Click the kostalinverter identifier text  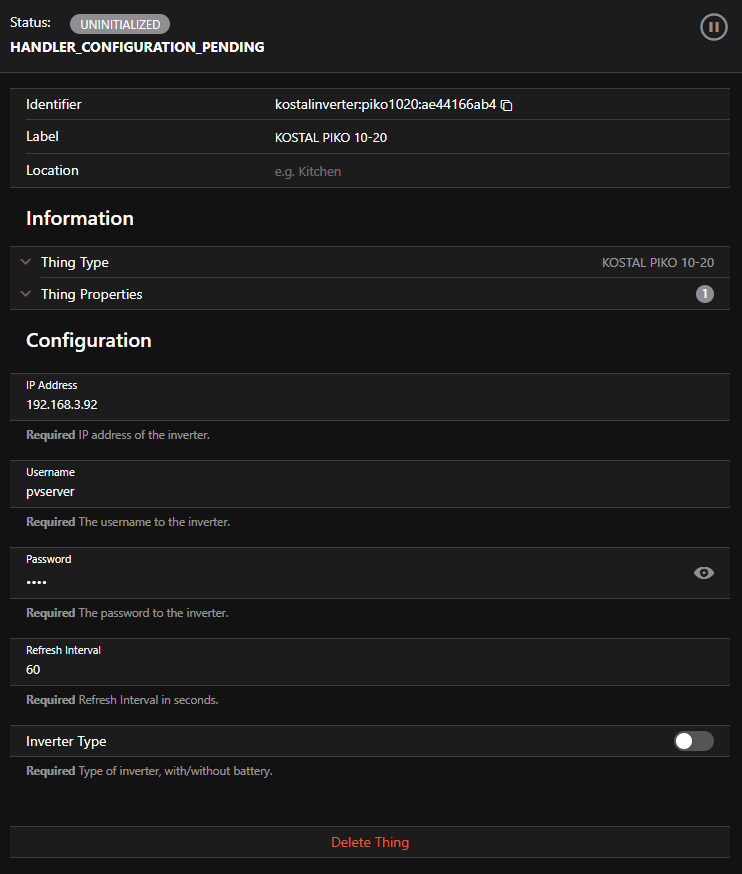point(385,104)
